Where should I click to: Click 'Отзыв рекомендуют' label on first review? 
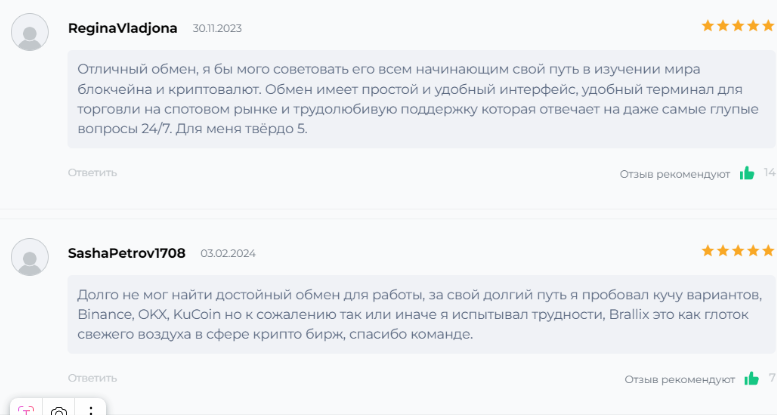tap(674, 175)
